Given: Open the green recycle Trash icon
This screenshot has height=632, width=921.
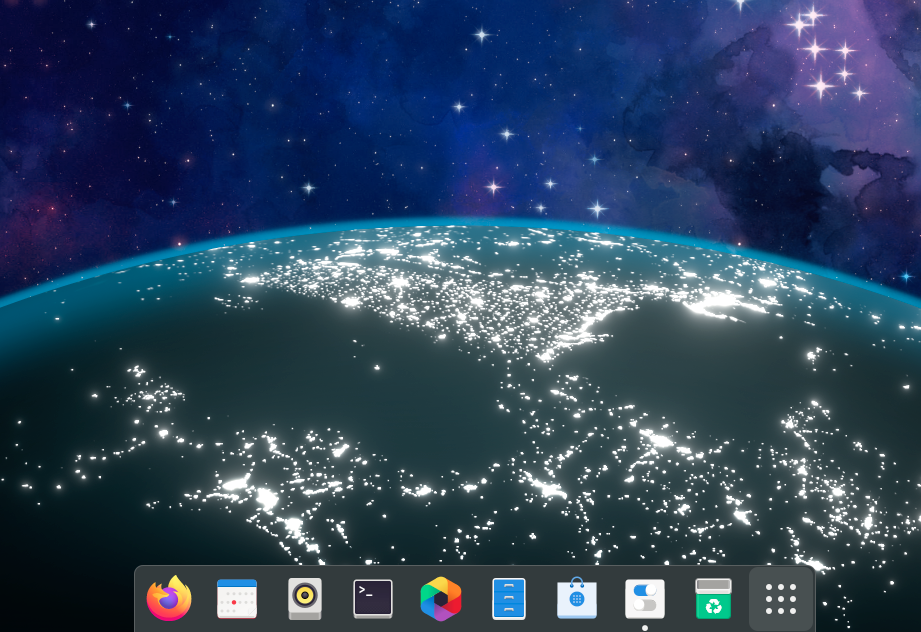Looking at the screenshot, I should (713, 599).
